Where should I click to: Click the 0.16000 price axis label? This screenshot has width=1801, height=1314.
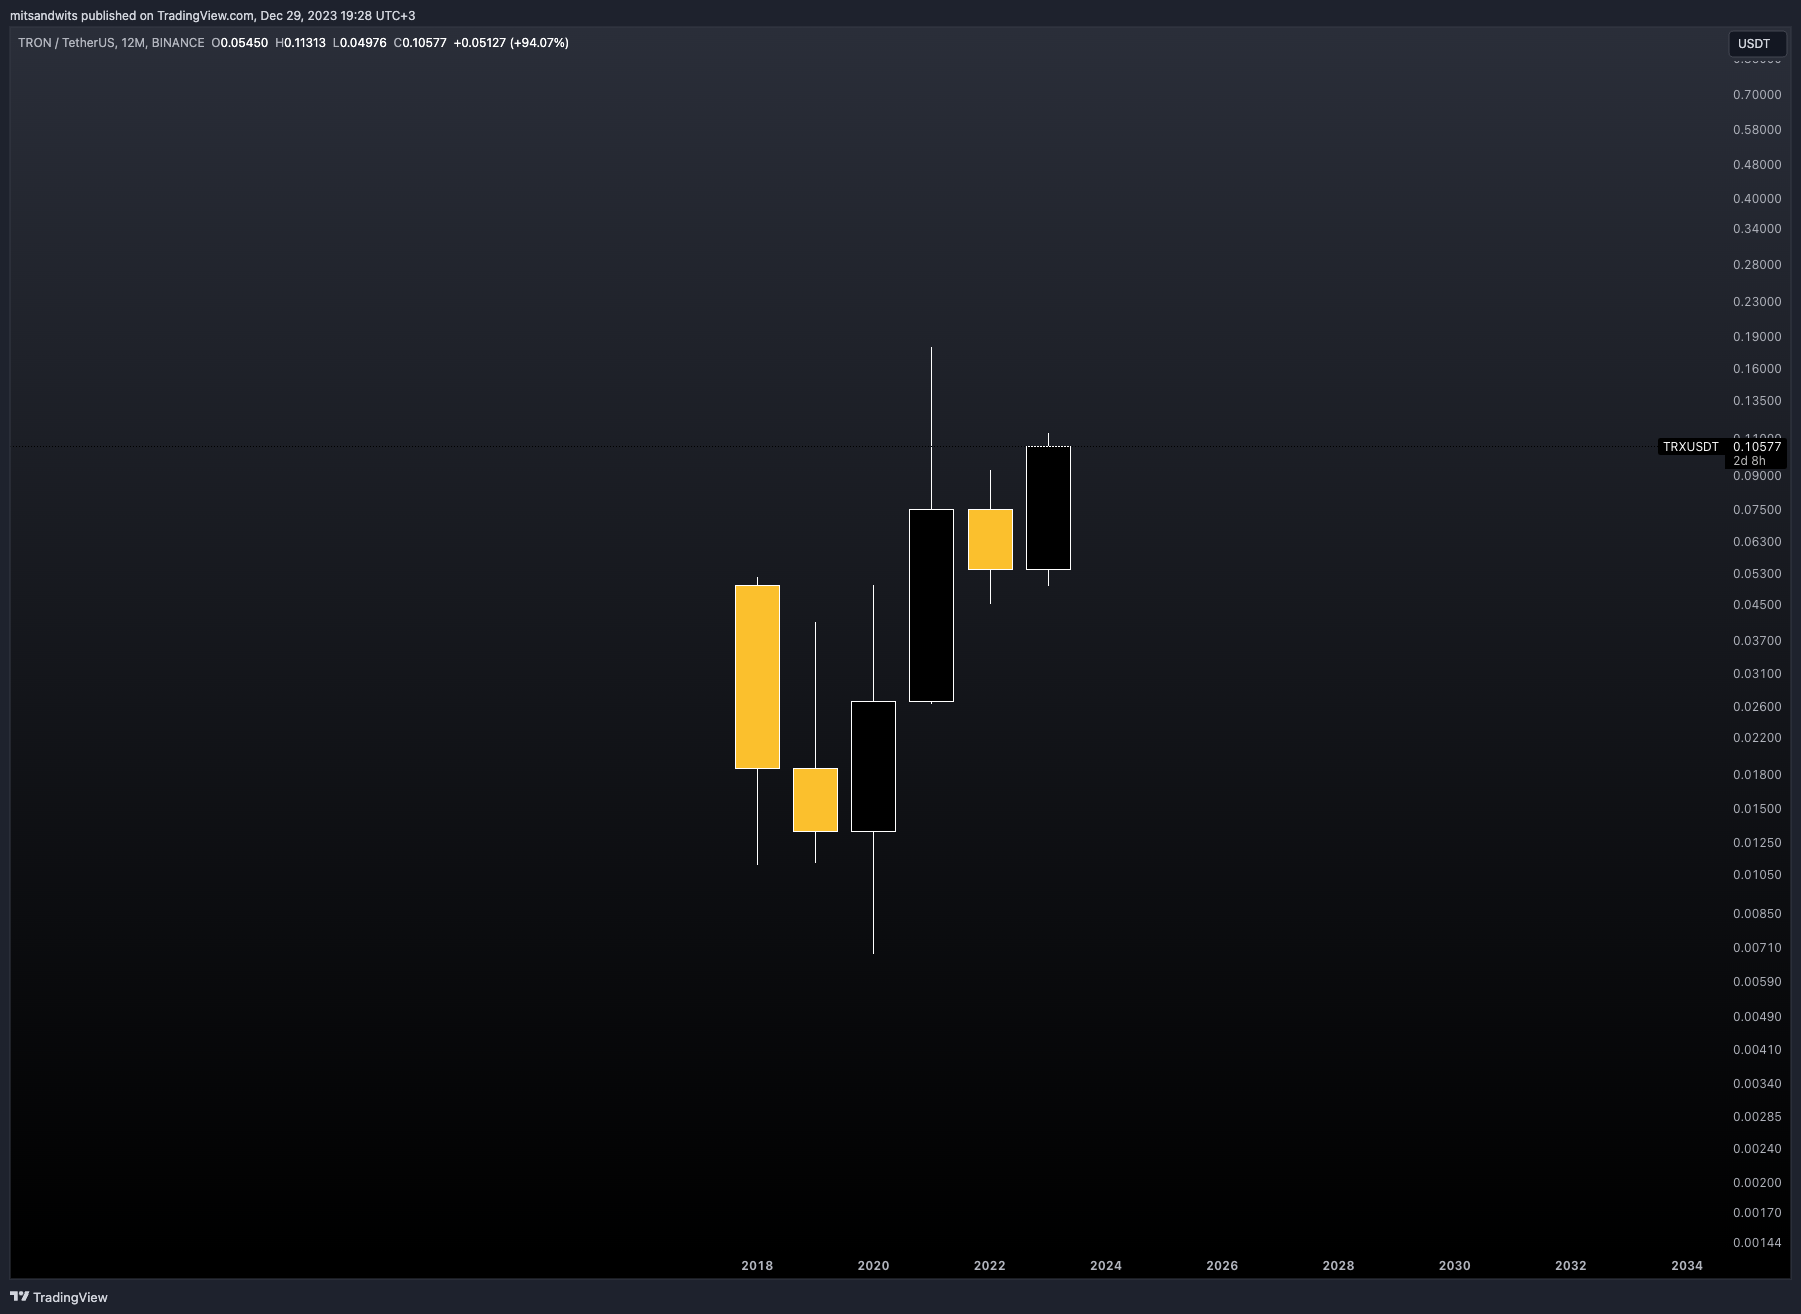coord(1757,369)
